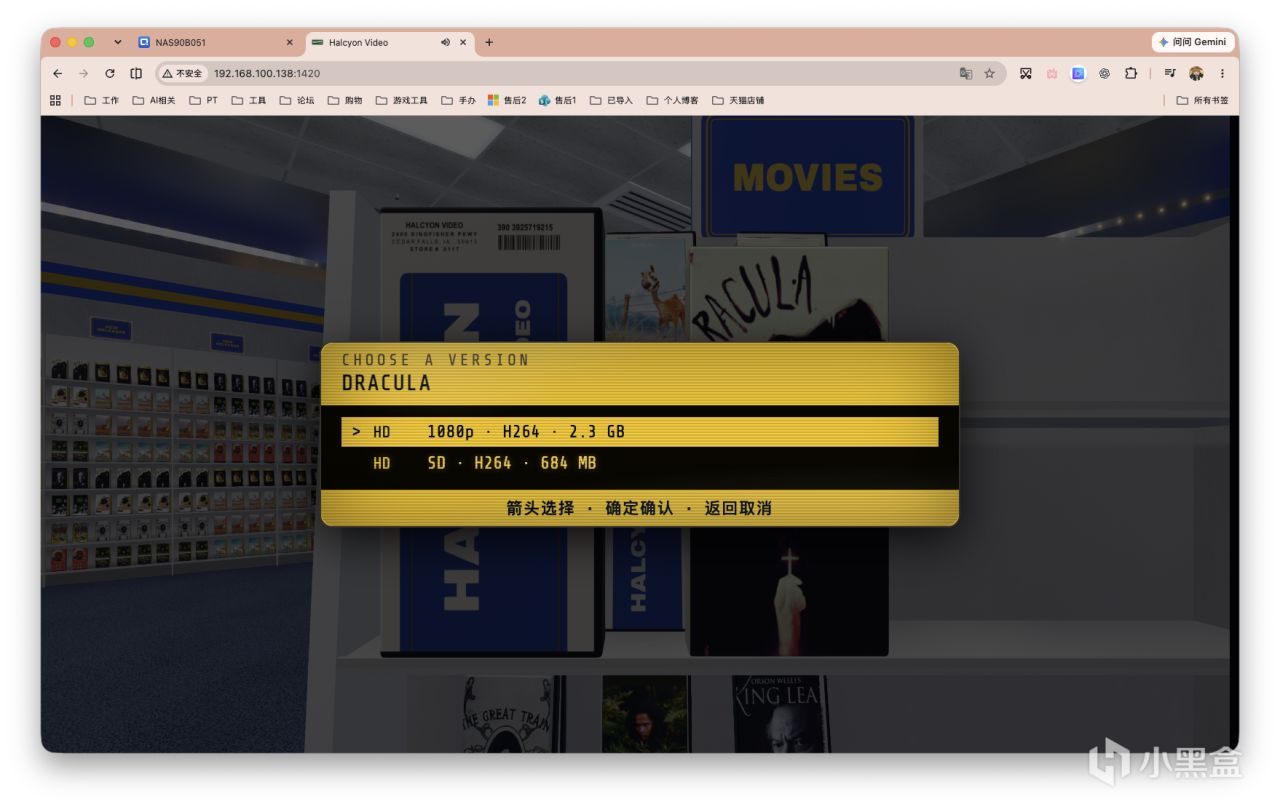
Task: Open the 手办 bookmark folder
Action: coord(458,100)
